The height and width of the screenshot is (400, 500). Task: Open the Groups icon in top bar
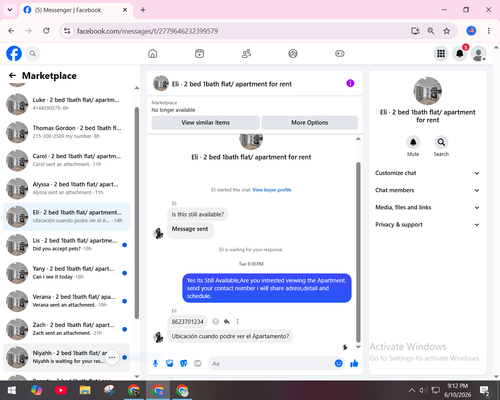point(293,53)
